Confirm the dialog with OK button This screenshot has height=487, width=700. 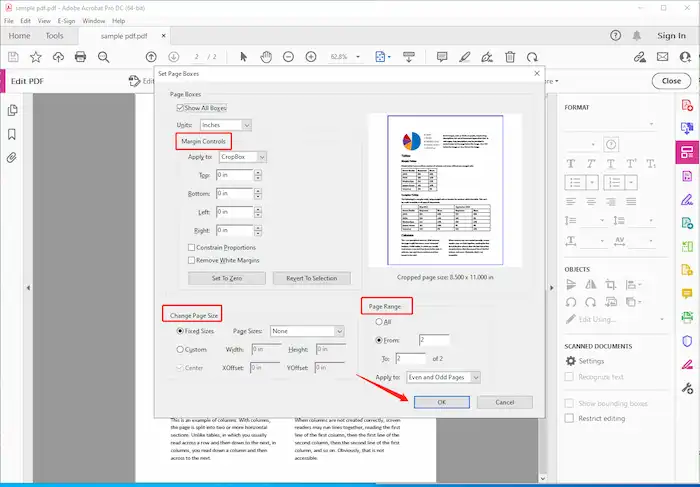(442, 402)
